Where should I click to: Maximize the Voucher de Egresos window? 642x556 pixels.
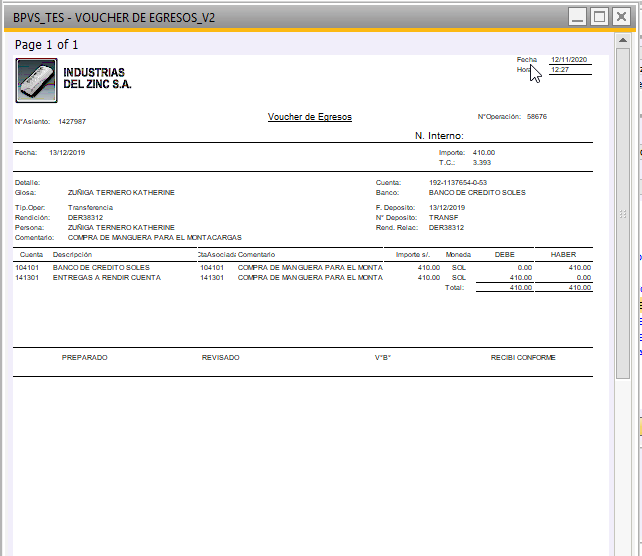[599, 17]
